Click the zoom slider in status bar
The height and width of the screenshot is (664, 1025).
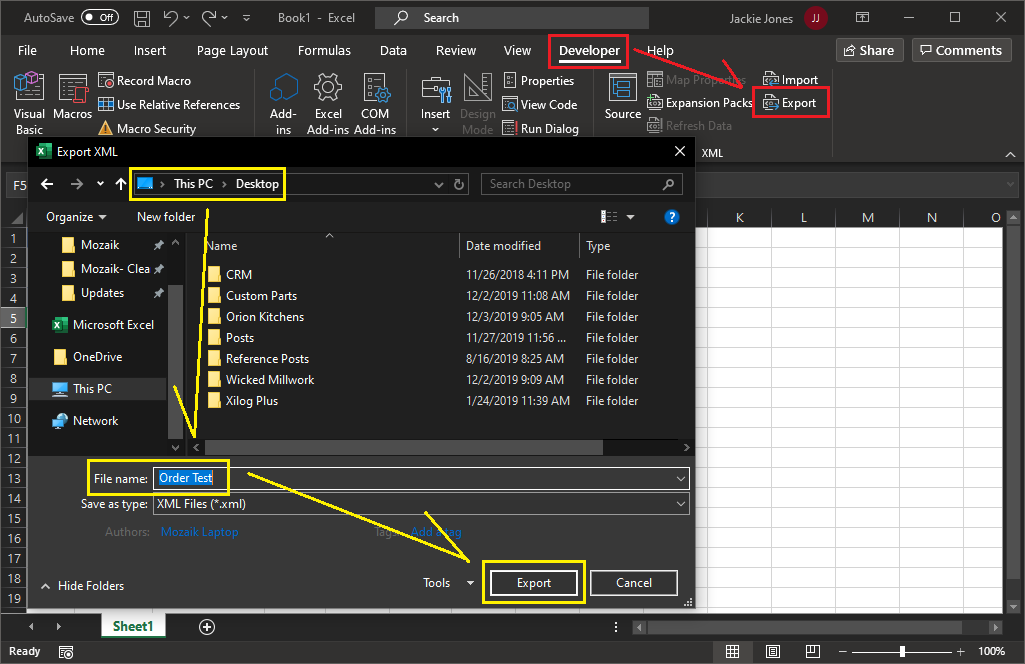click(902, 652)
